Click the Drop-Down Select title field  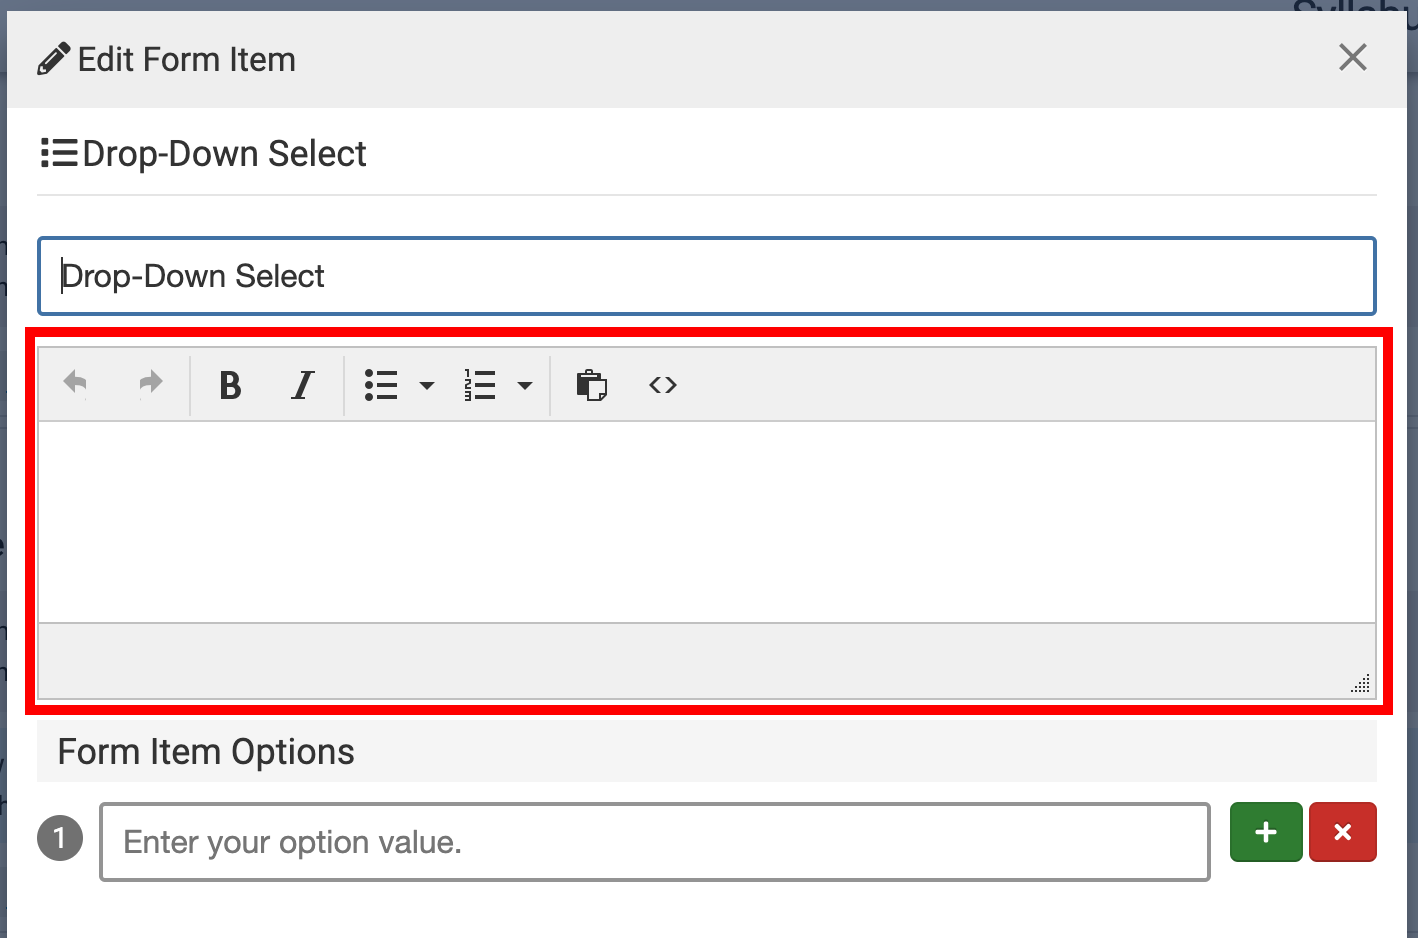tap(706, 276)
